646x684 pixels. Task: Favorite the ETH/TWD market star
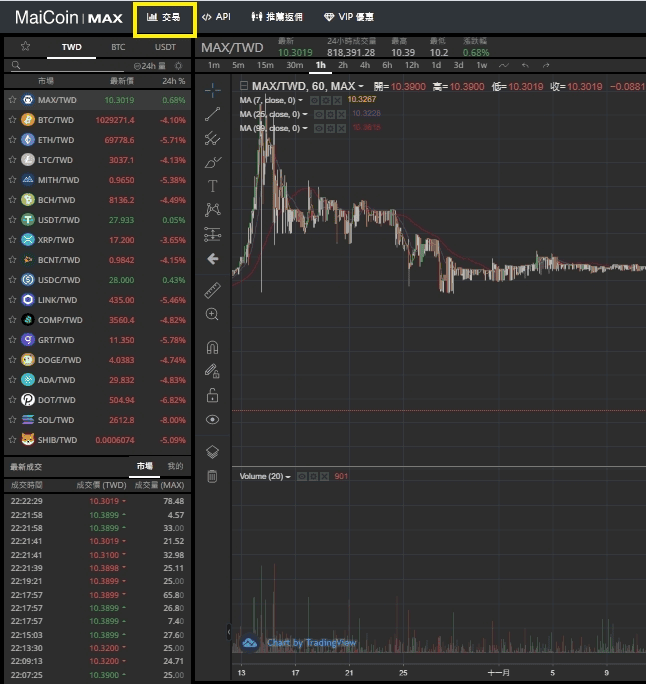[12, 140]
